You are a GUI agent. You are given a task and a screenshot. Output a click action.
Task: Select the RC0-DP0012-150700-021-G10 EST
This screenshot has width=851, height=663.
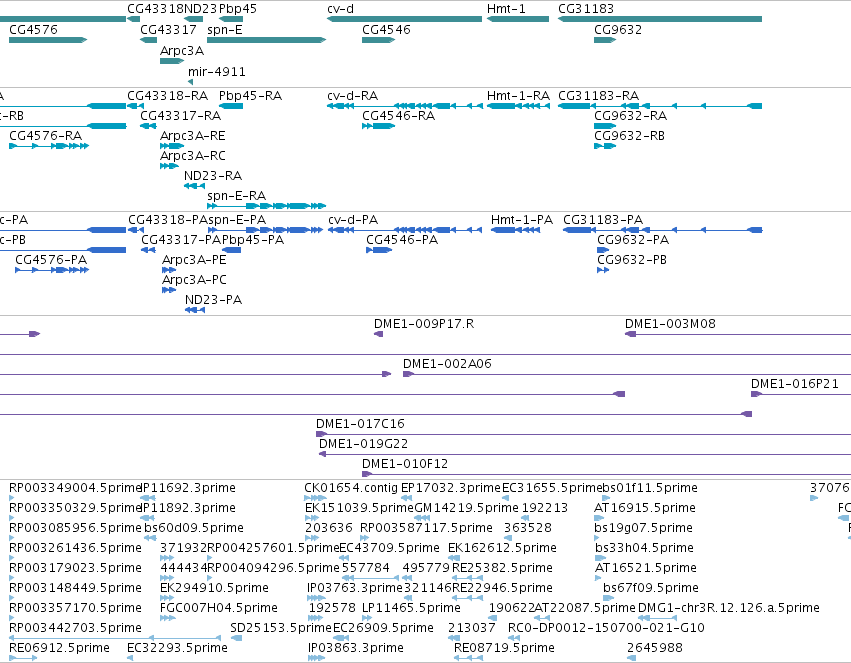click(x=514, y=638)
